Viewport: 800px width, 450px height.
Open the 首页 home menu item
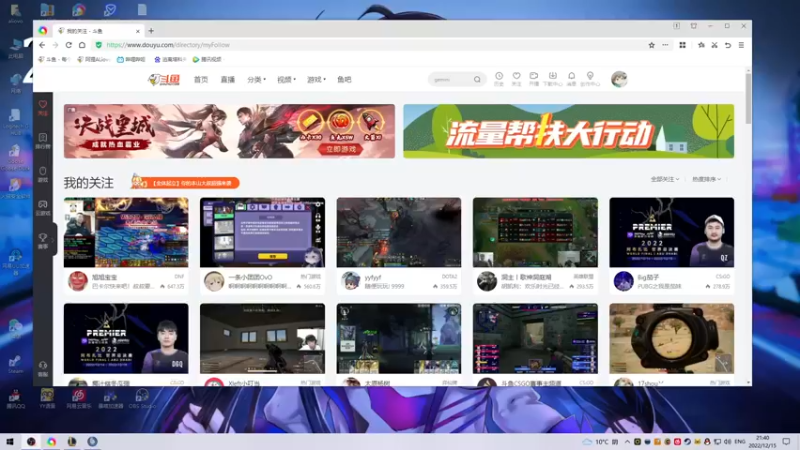tap(201, 80)
